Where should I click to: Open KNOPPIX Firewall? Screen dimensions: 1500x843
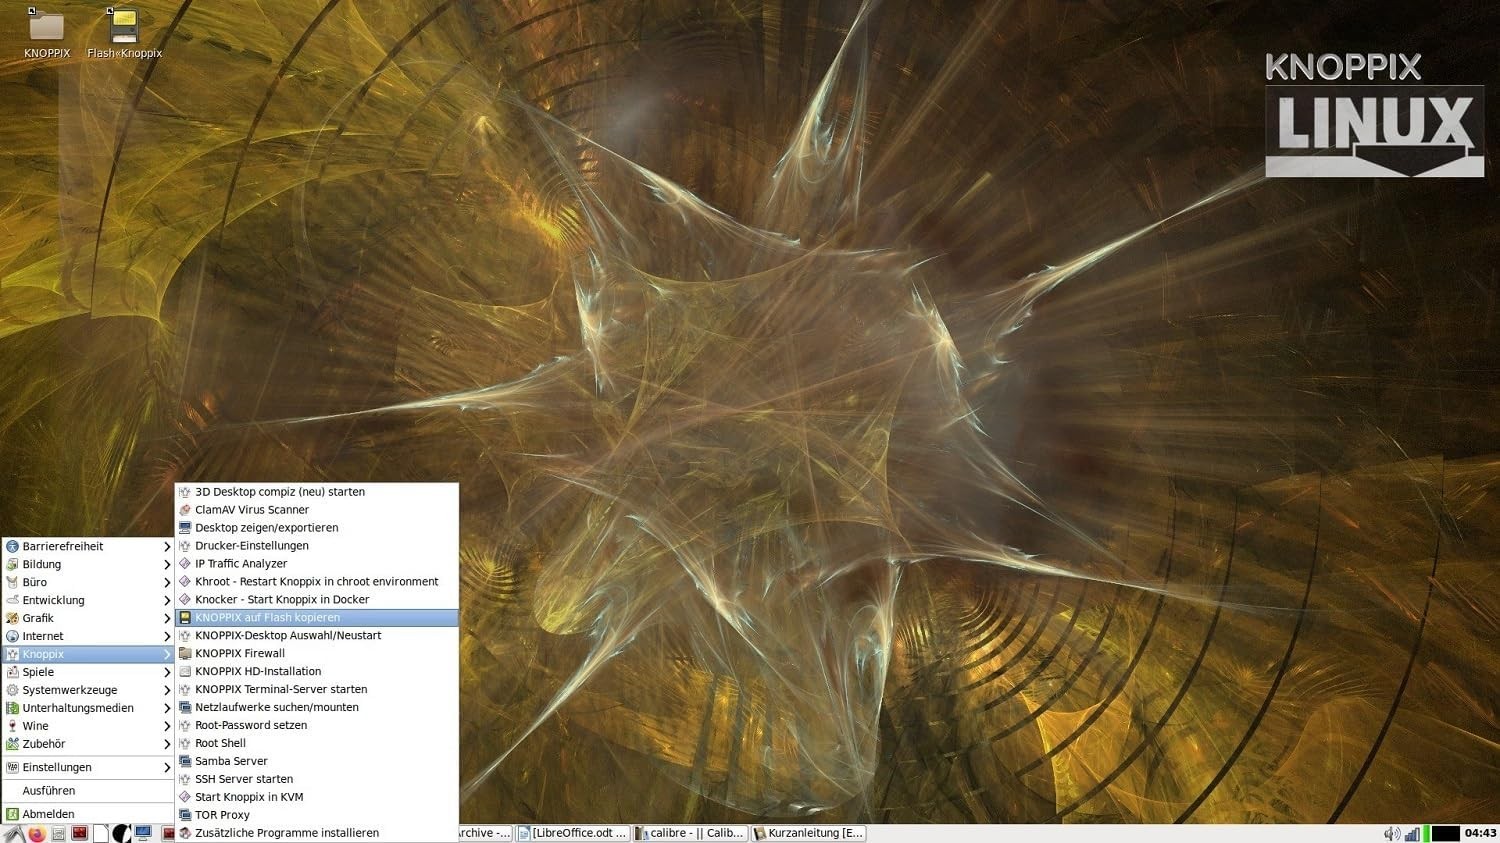(317, 654)
